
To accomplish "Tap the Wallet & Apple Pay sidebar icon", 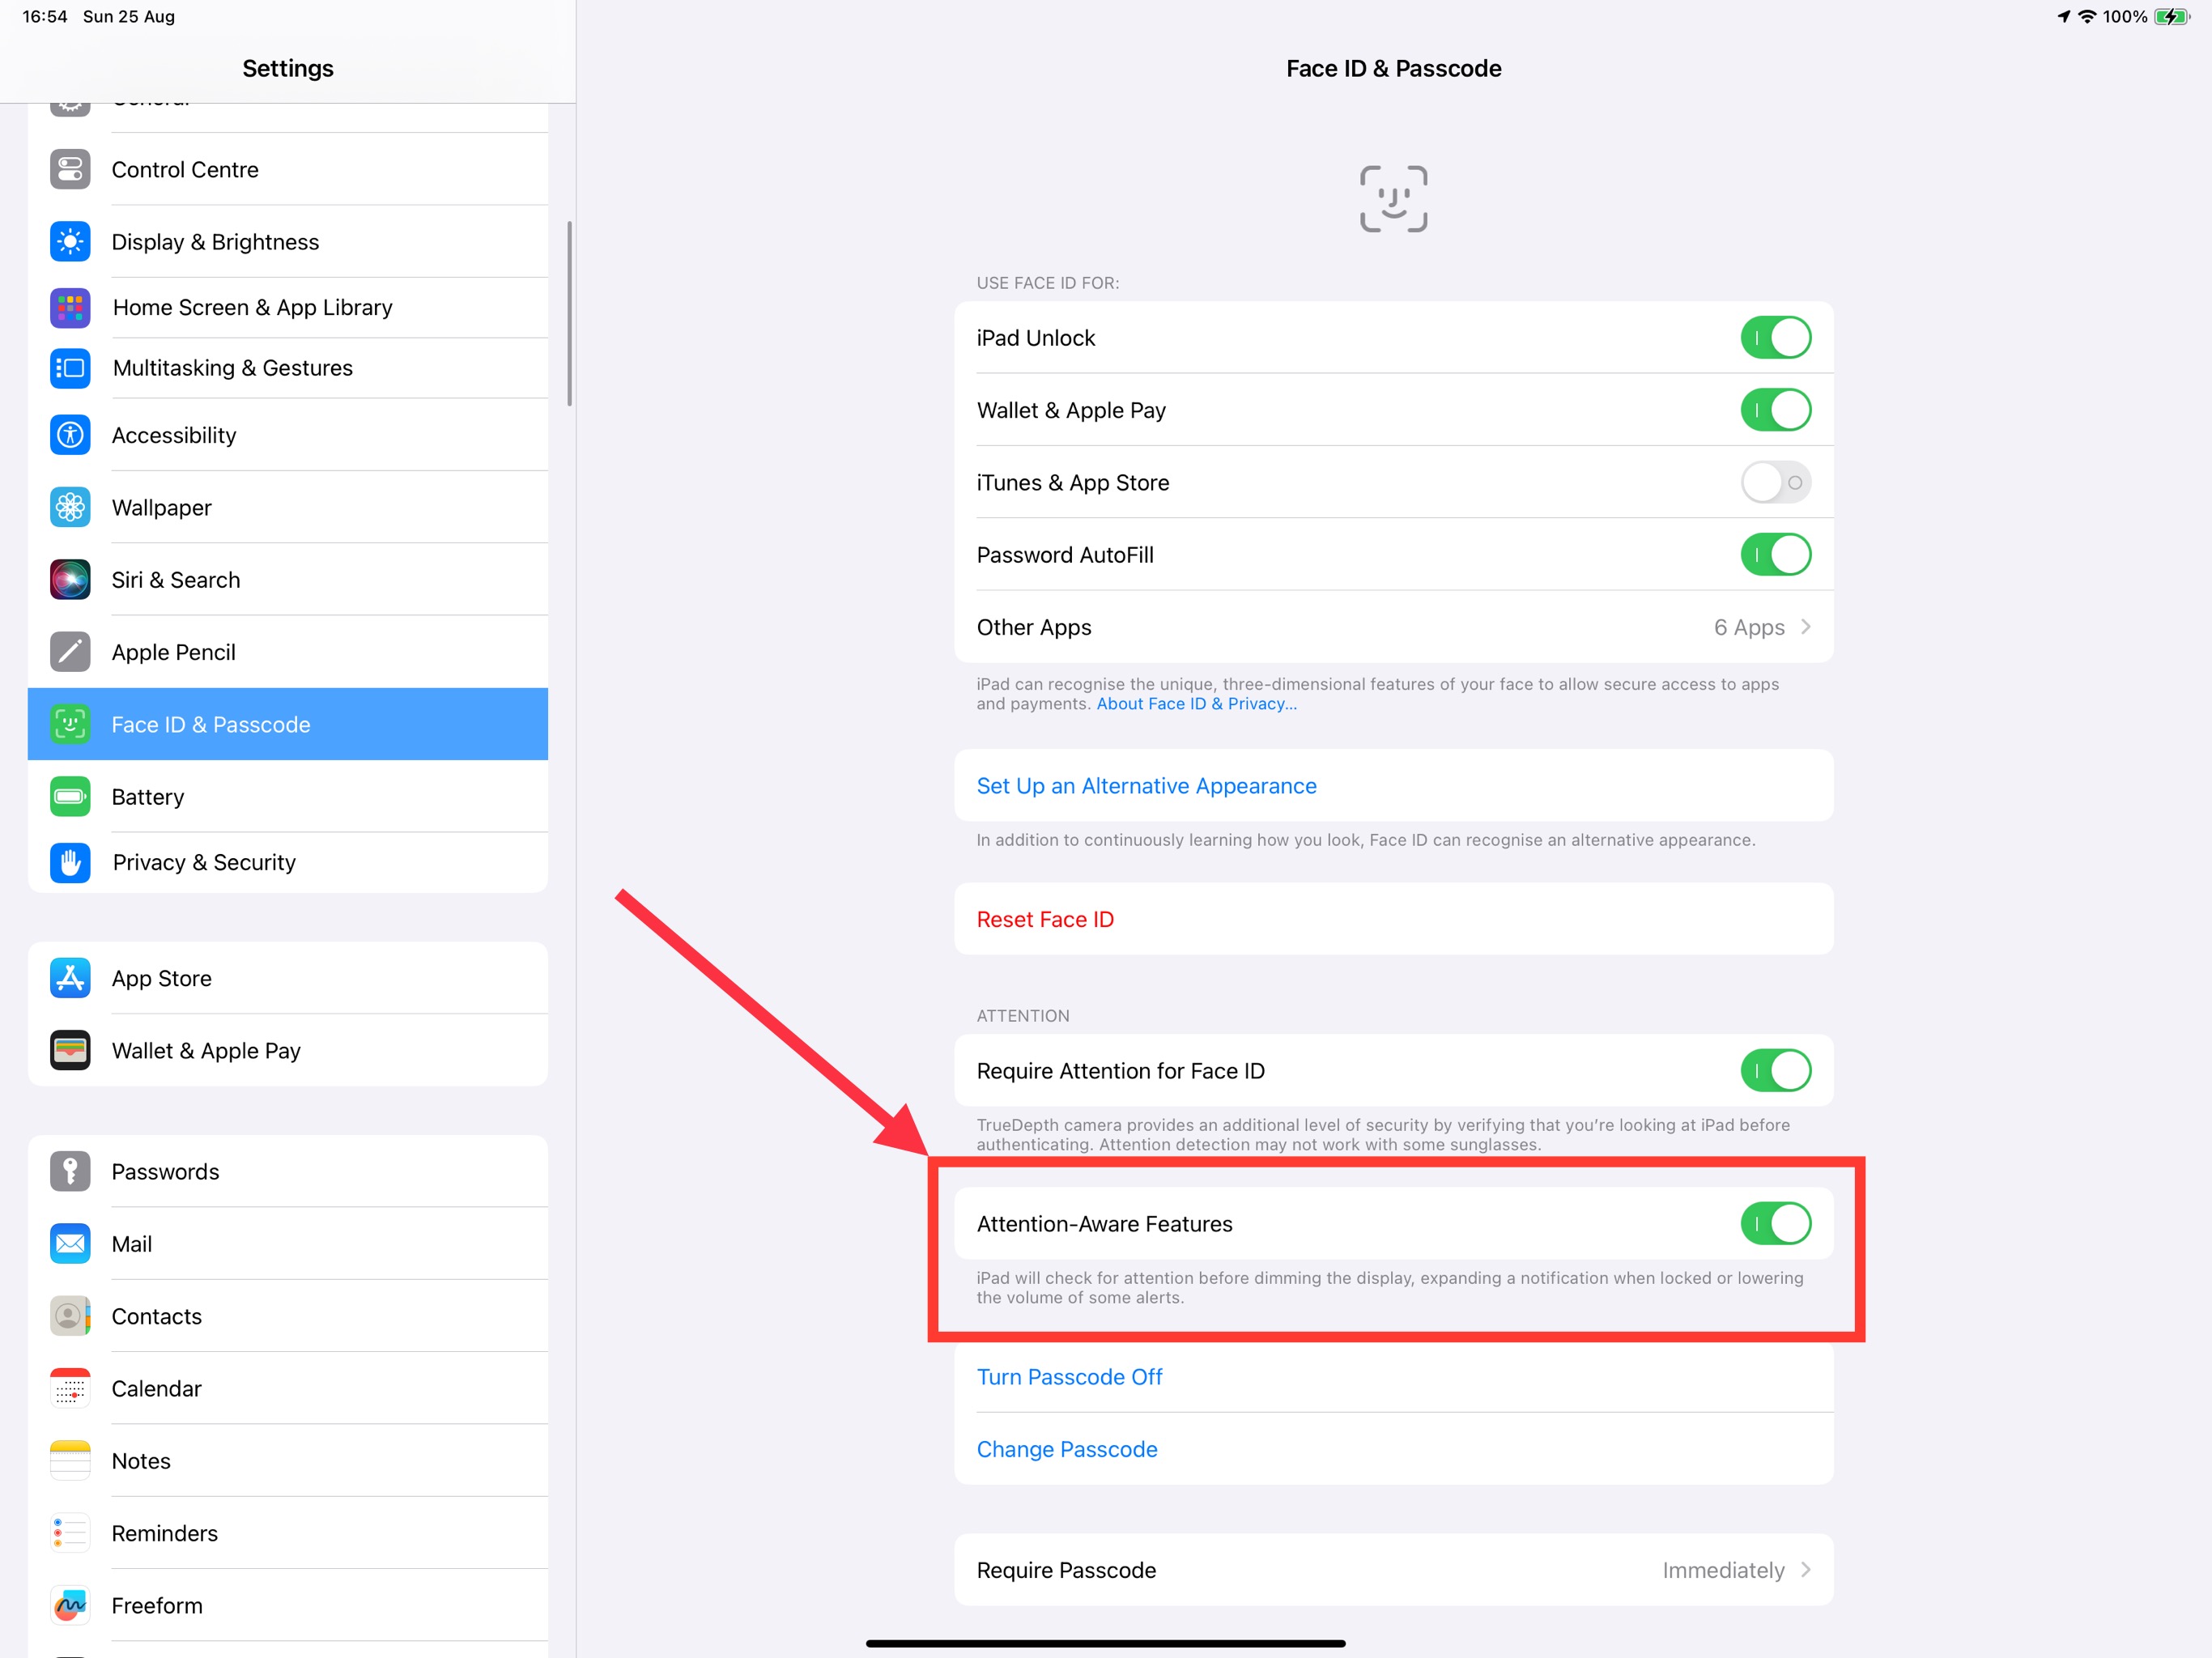I will coord(70,1050).
